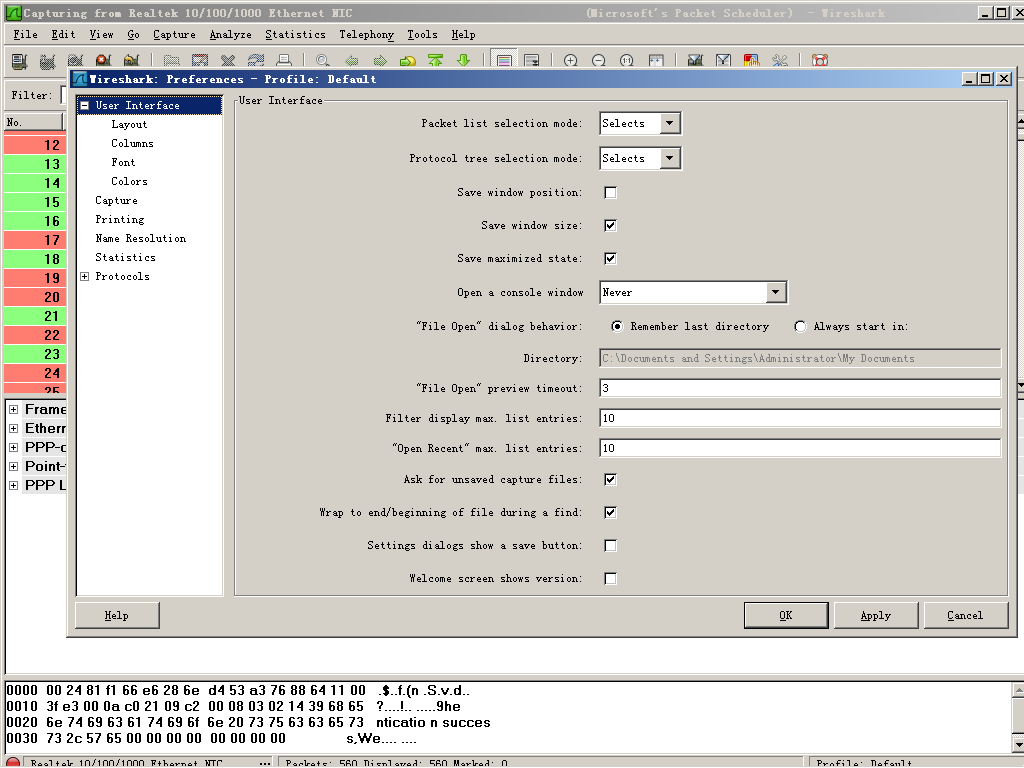Toggle Ask for unsaved capture files checkbox
The width and height of the screenshot is (1024, 768).
[611, 479]
